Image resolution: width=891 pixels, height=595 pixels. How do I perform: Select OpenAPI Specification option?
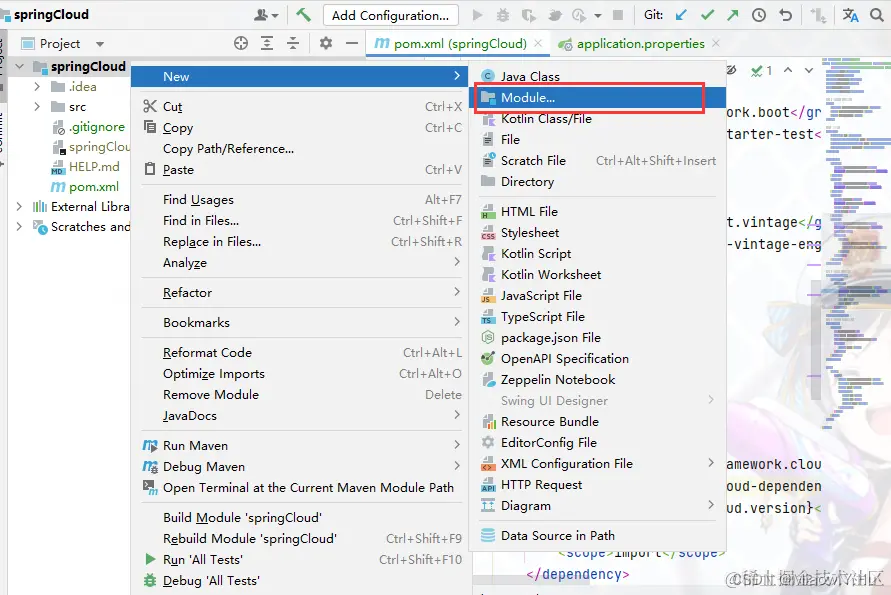(597, 359)
